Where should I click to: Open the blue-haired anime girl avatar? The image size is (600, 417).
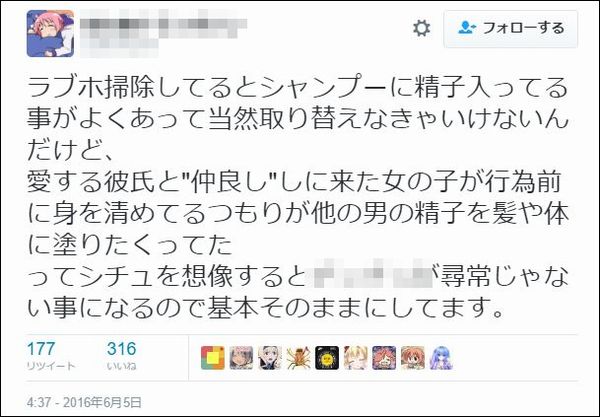point(441,358)
